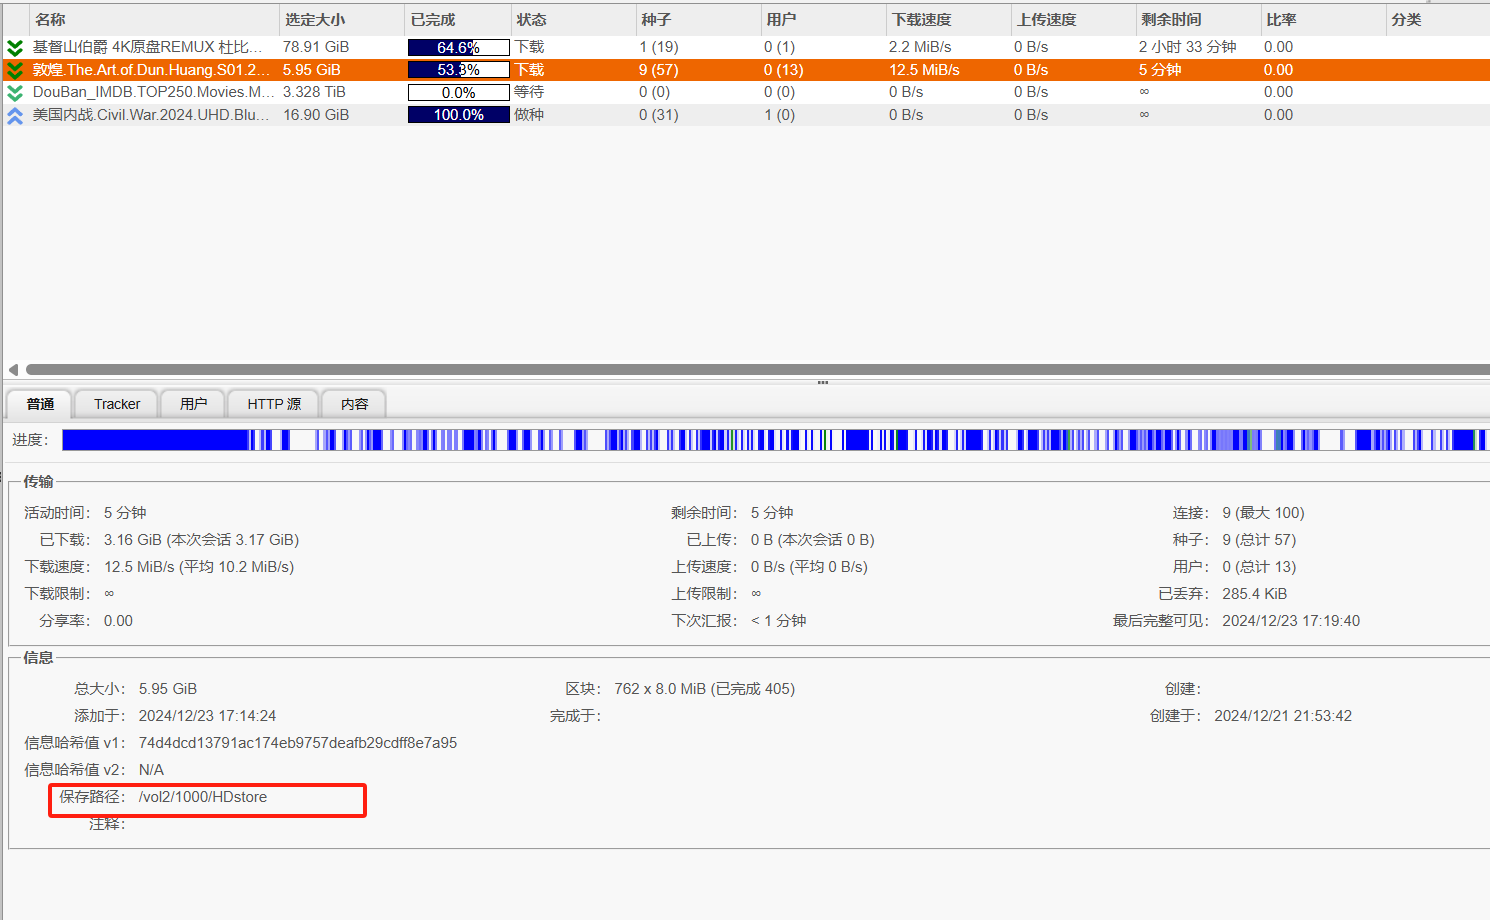Open the HTTP 源 tab
This screenshot has width=1490, height=920.
point(274,404)
